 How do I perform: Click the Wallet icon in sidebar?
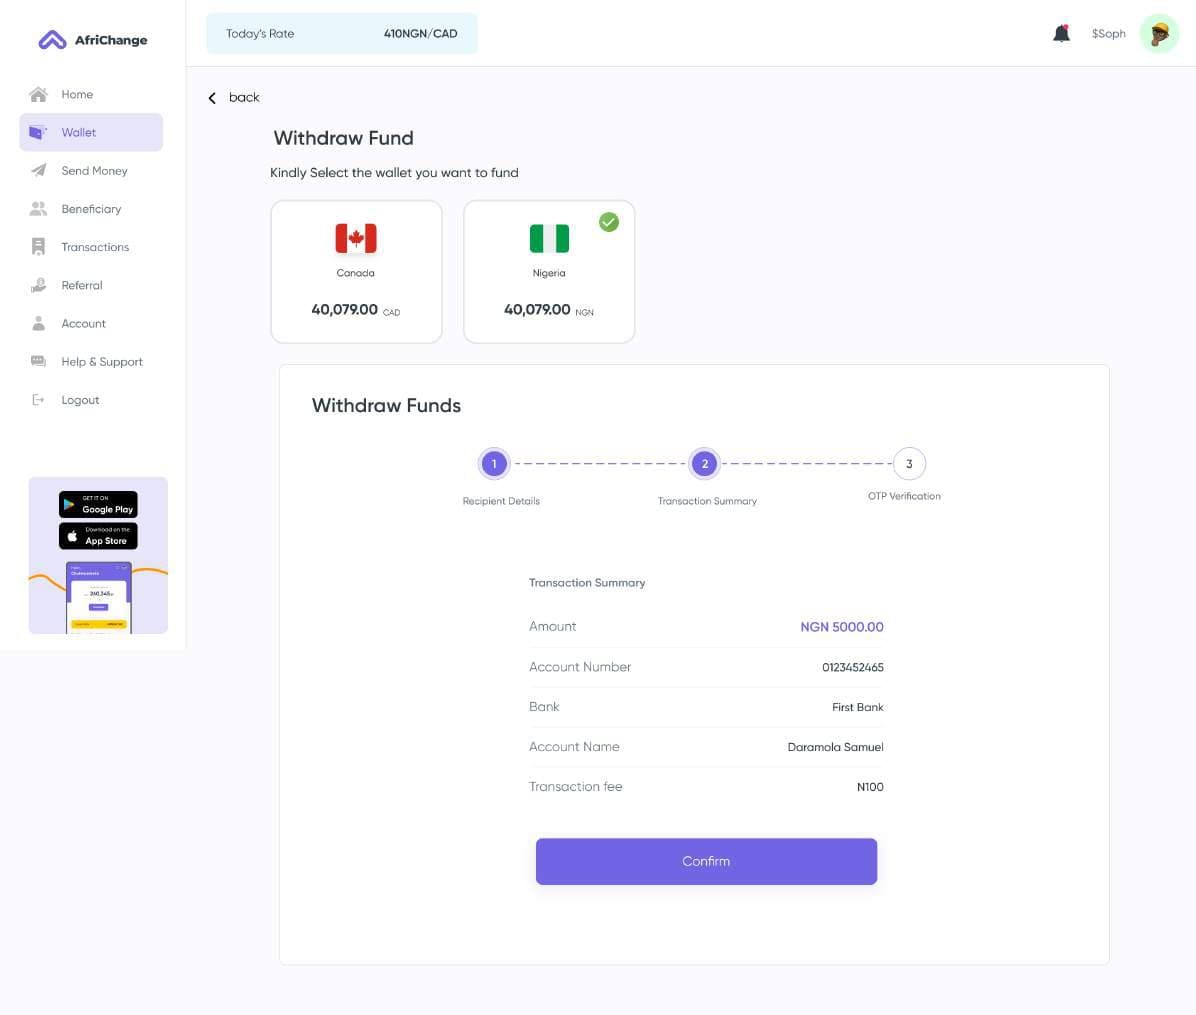[37, 133]
